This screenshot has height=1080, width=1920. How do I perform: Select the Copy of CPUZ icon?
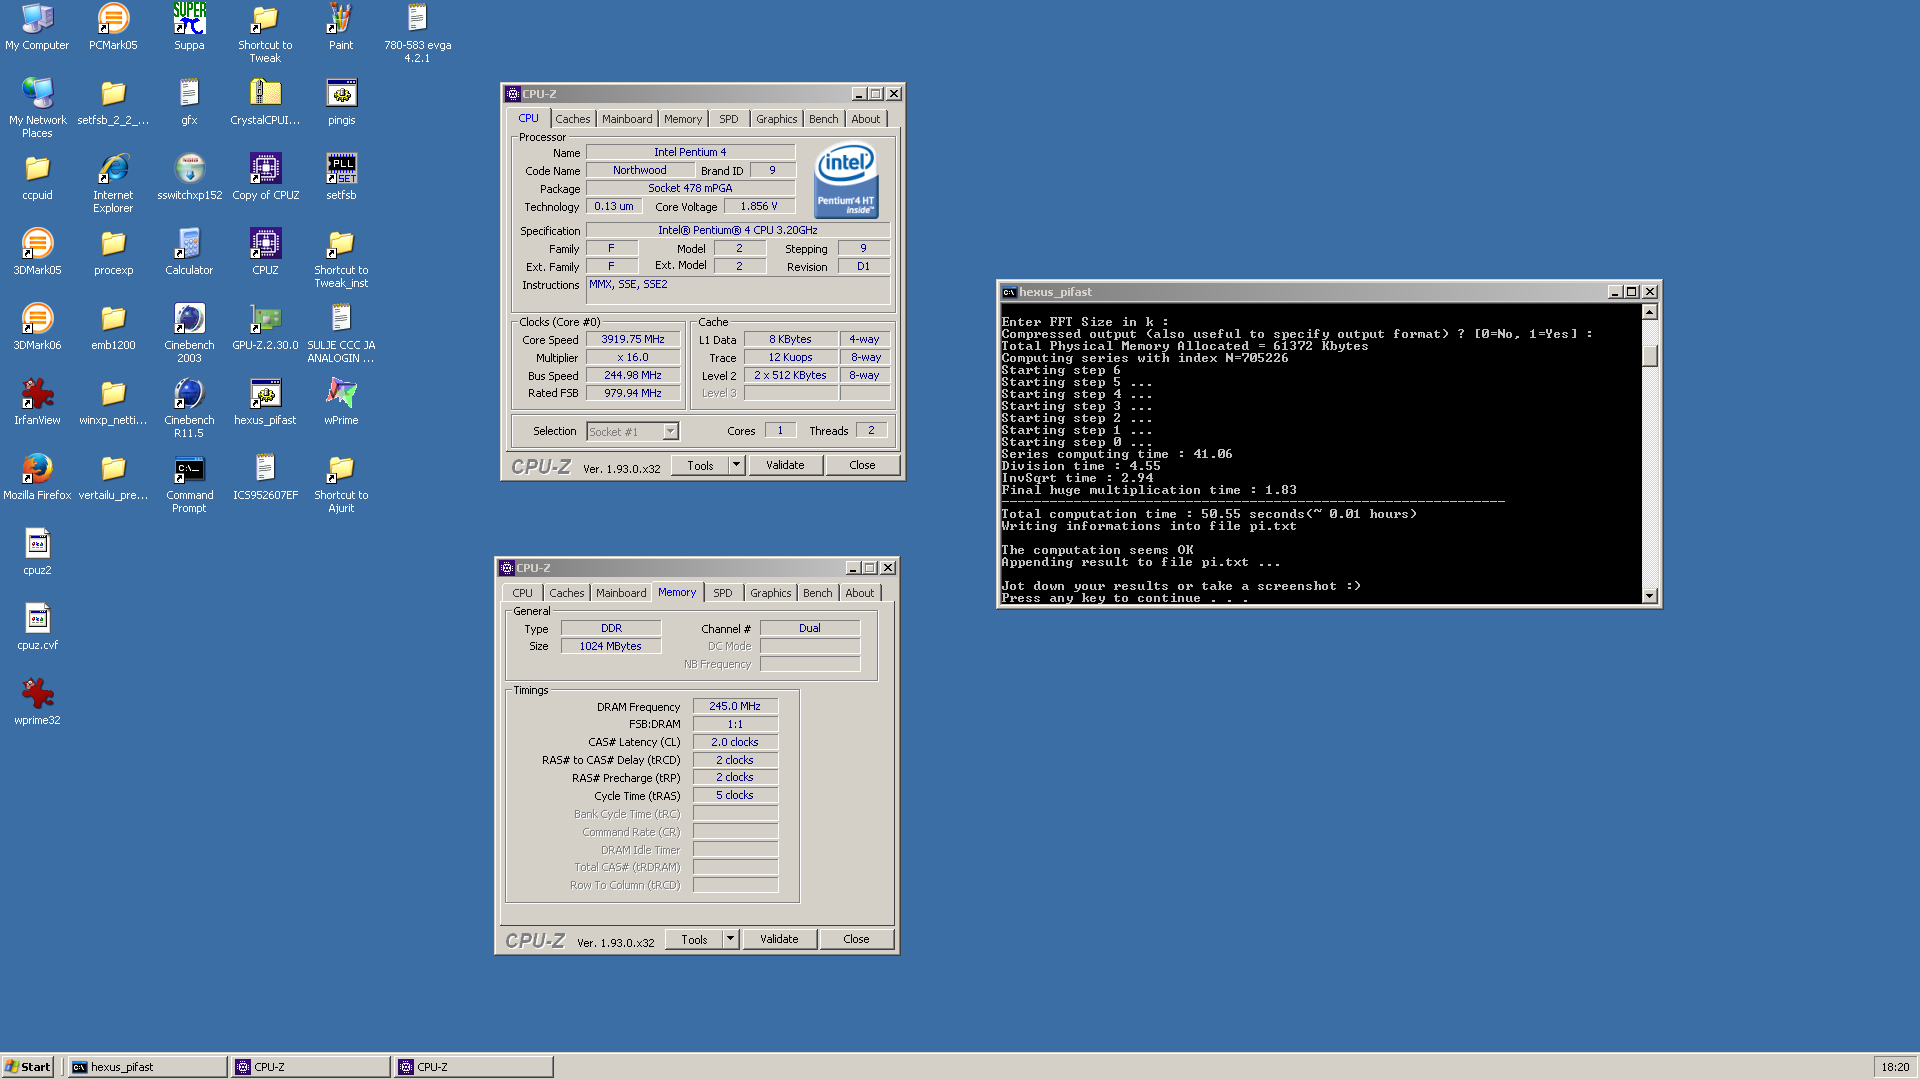[265, 168]
